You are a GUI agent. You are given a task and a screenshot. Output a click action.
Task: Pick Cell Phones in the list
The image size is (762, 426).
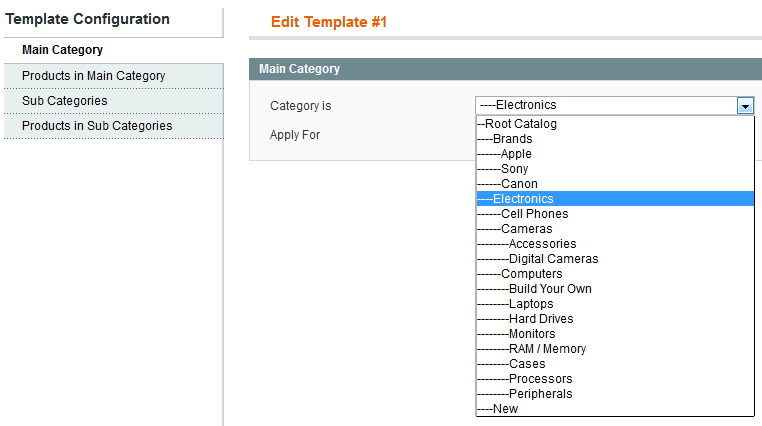615,214
